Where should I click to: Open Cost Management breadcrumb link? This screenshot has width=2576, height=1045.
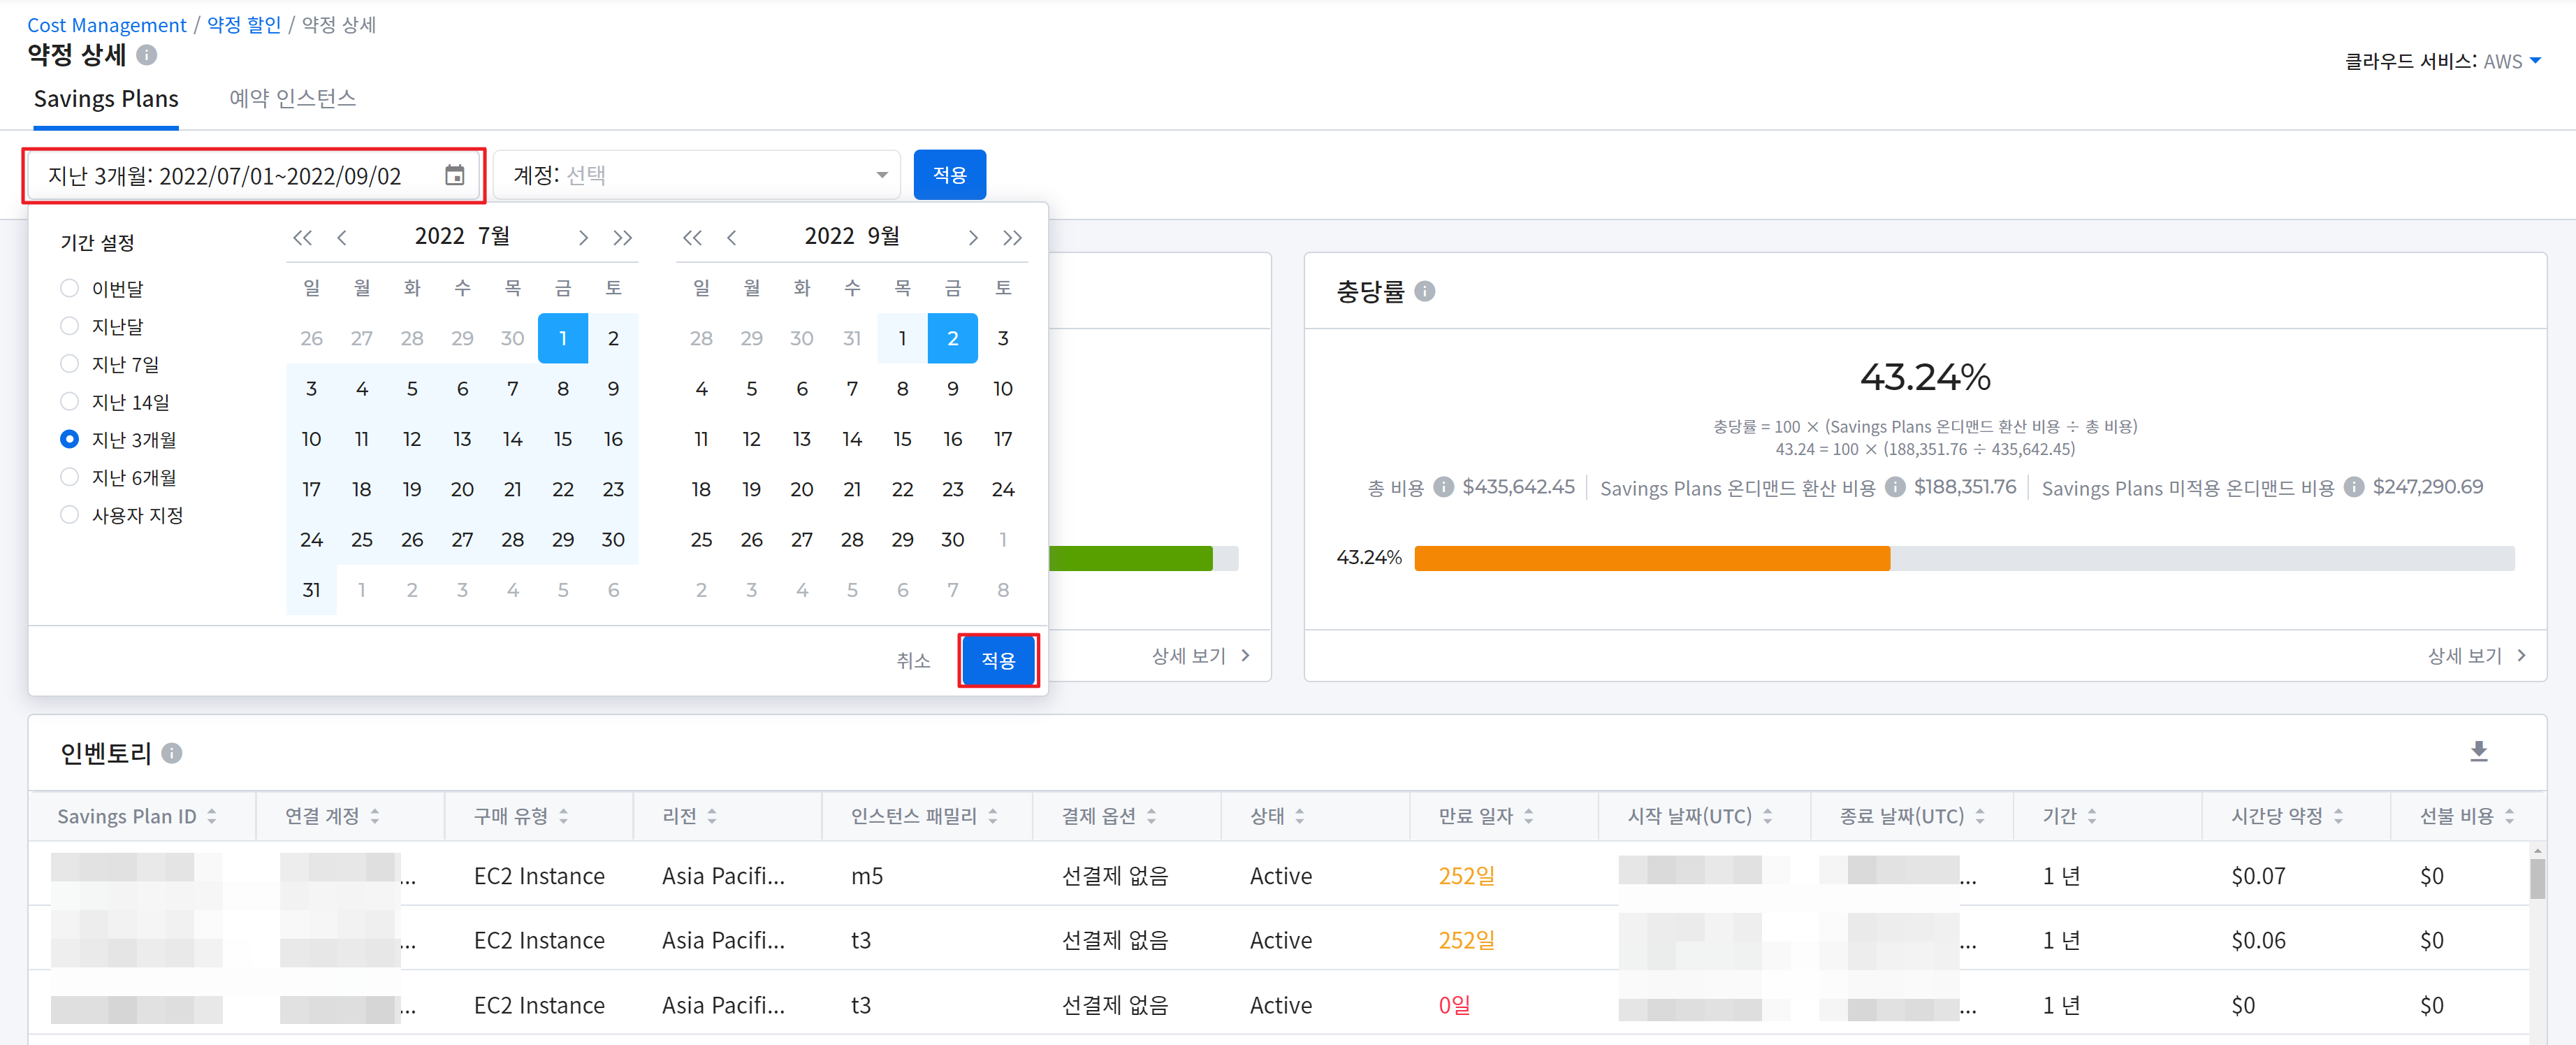tap(106, 25)
